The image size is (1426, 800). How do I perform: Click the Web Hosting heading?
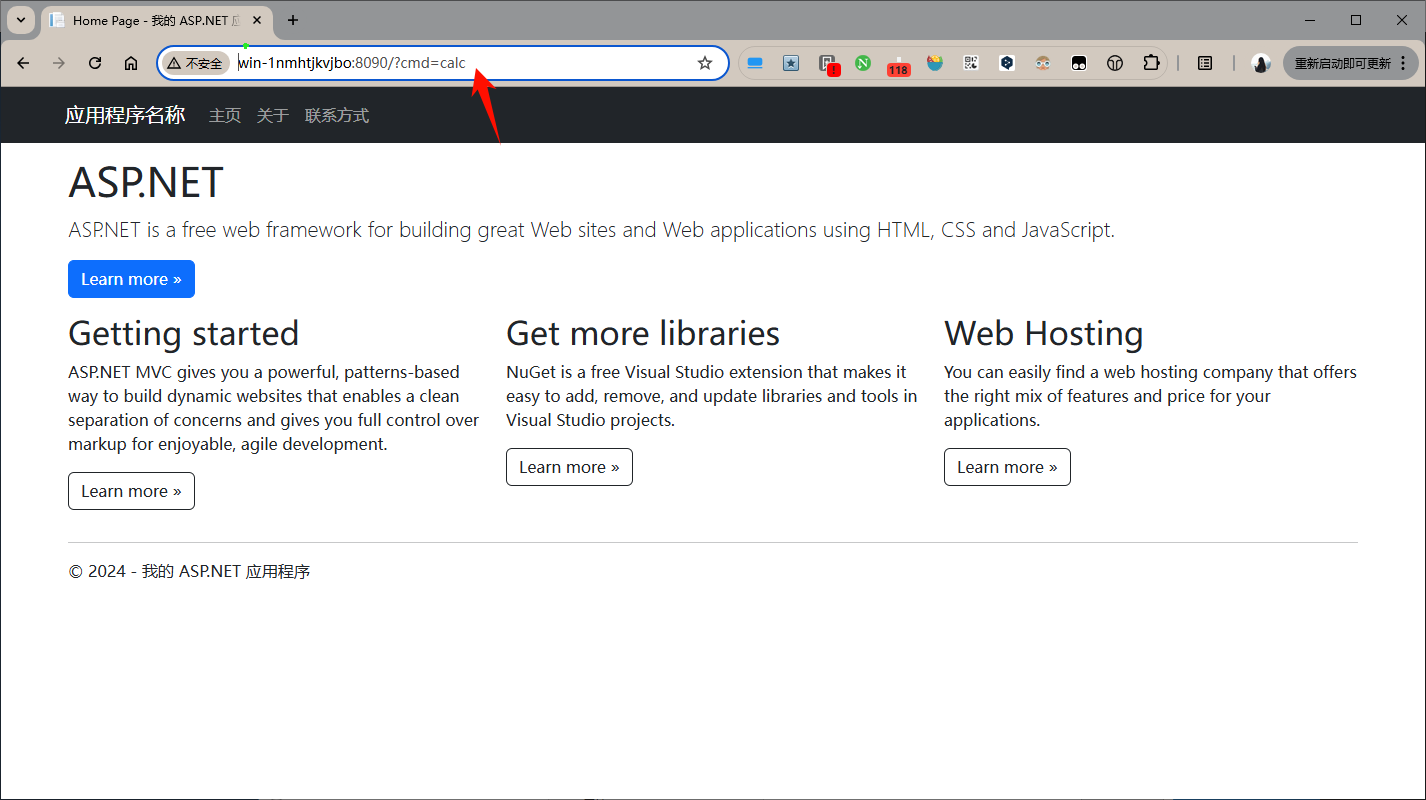(x=1044, y=333)
